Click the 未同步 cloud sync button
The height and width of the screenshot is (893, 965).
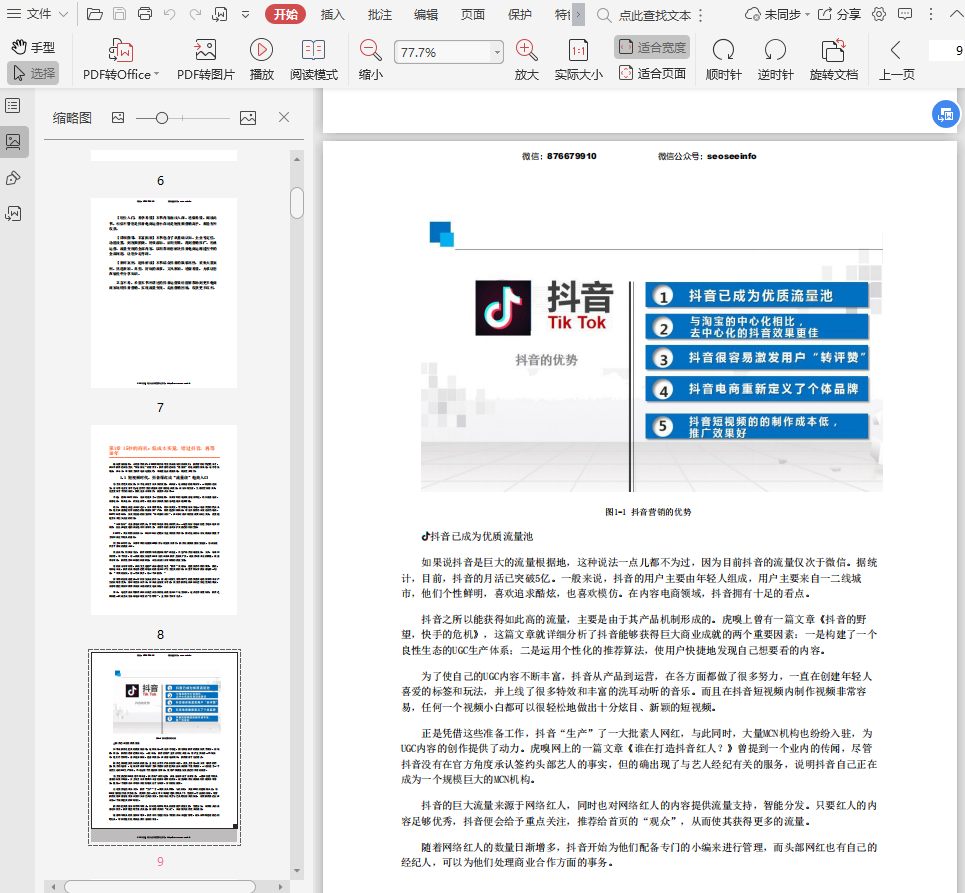click(x=777, y=14)
